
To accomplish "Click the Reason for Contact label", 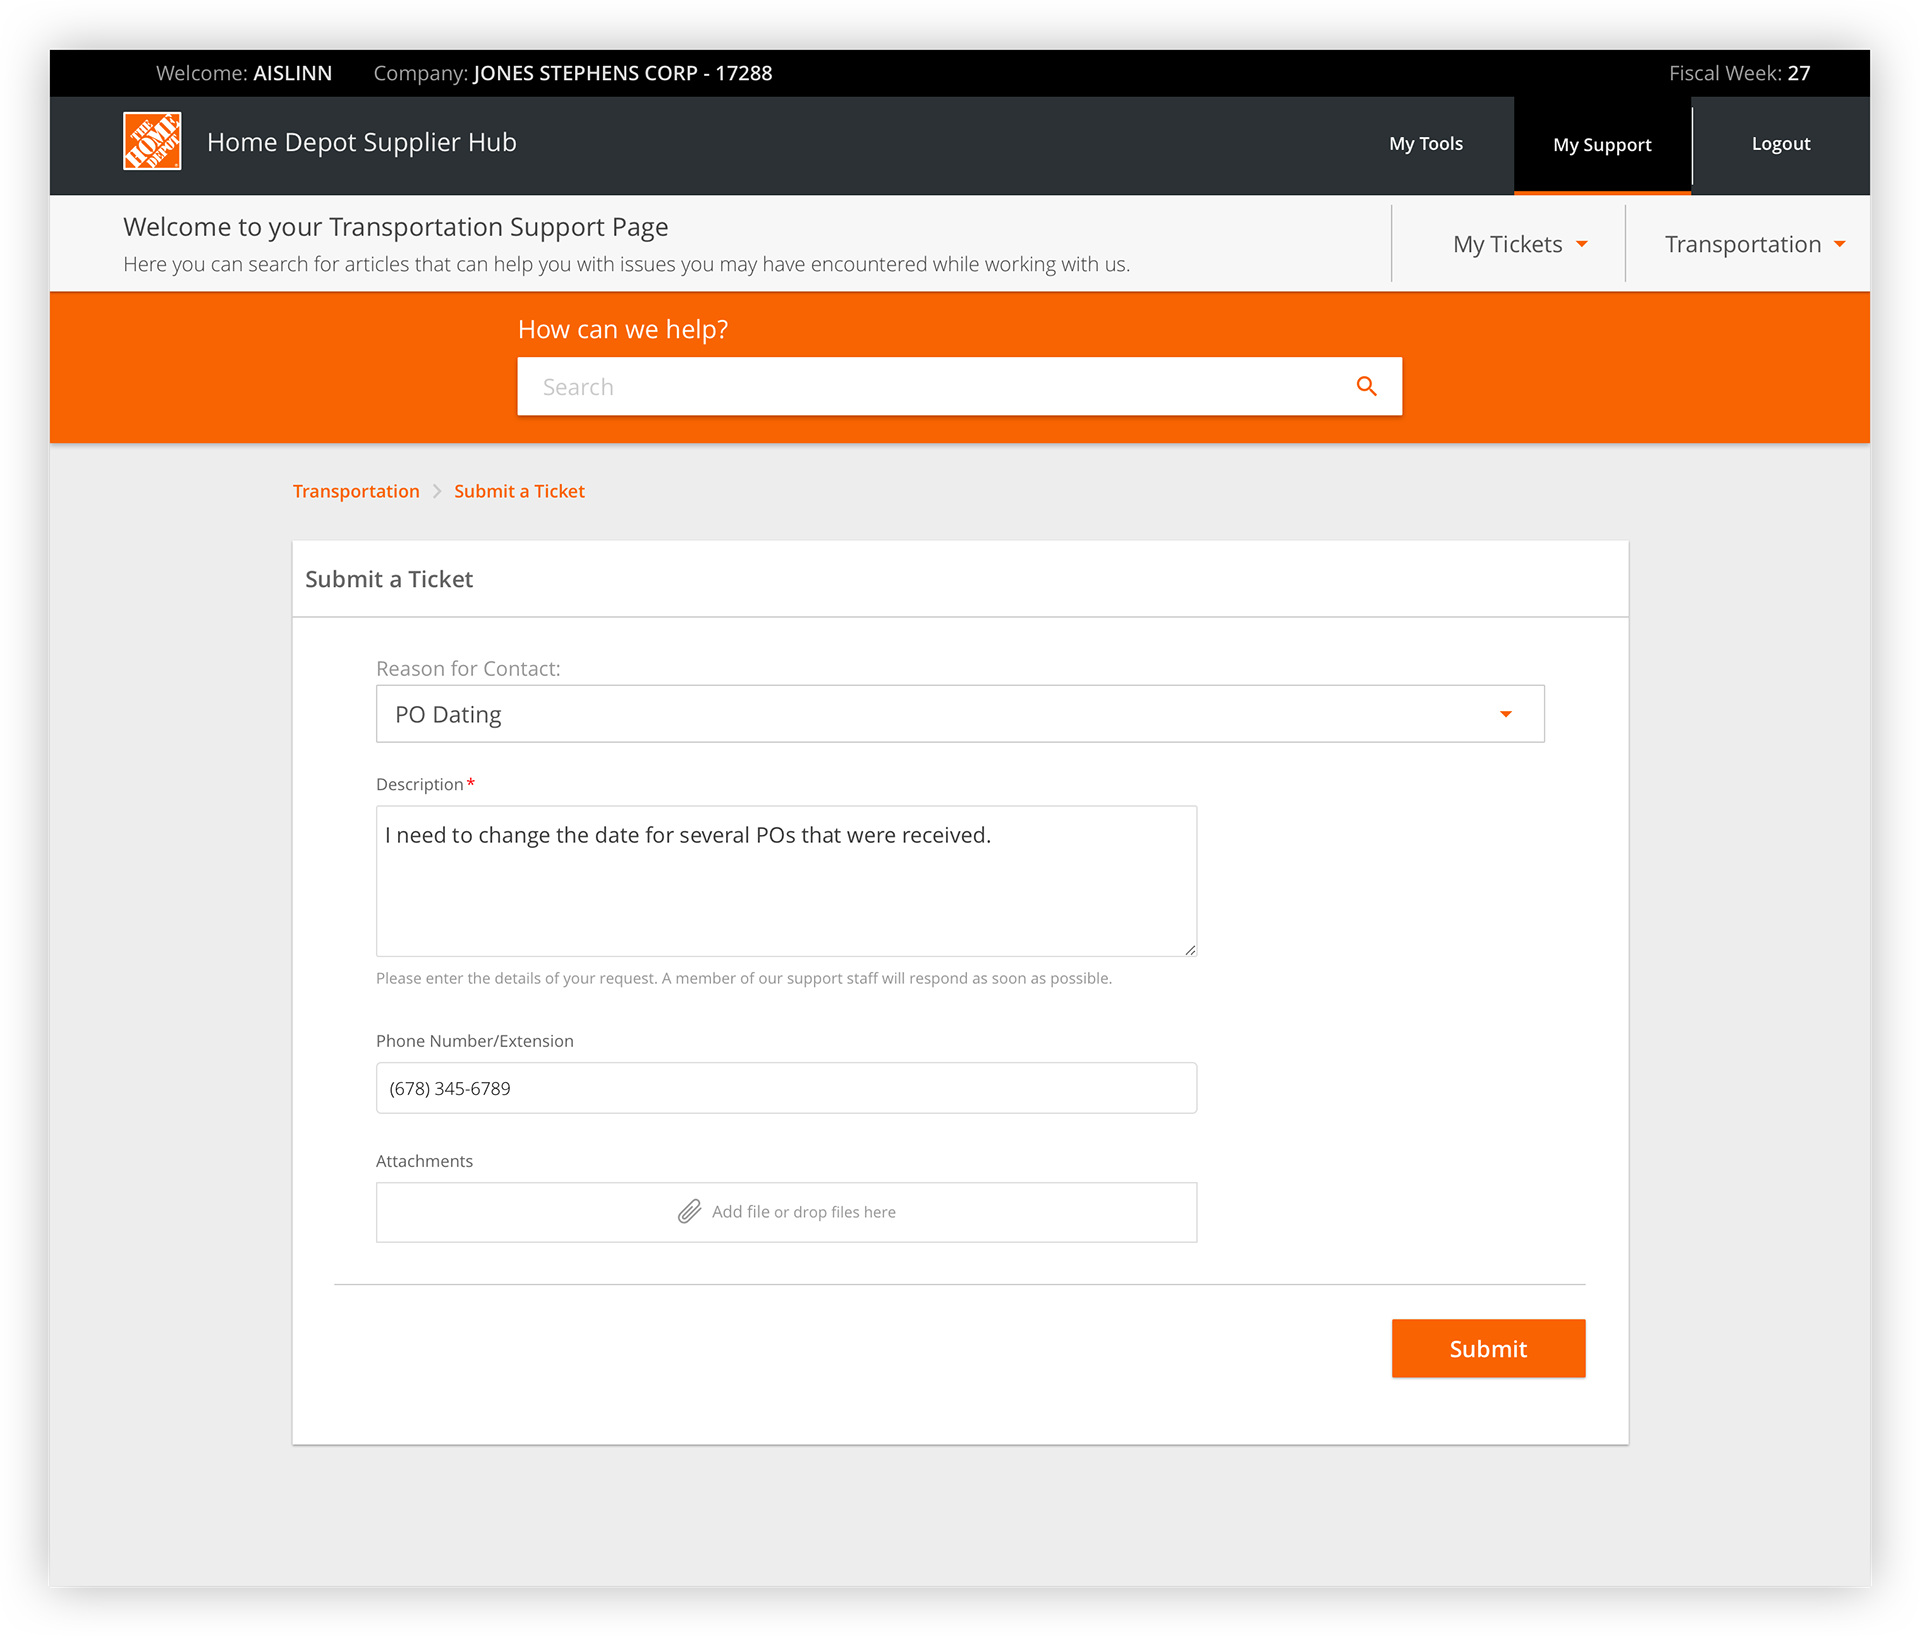I will pos(468,668).
